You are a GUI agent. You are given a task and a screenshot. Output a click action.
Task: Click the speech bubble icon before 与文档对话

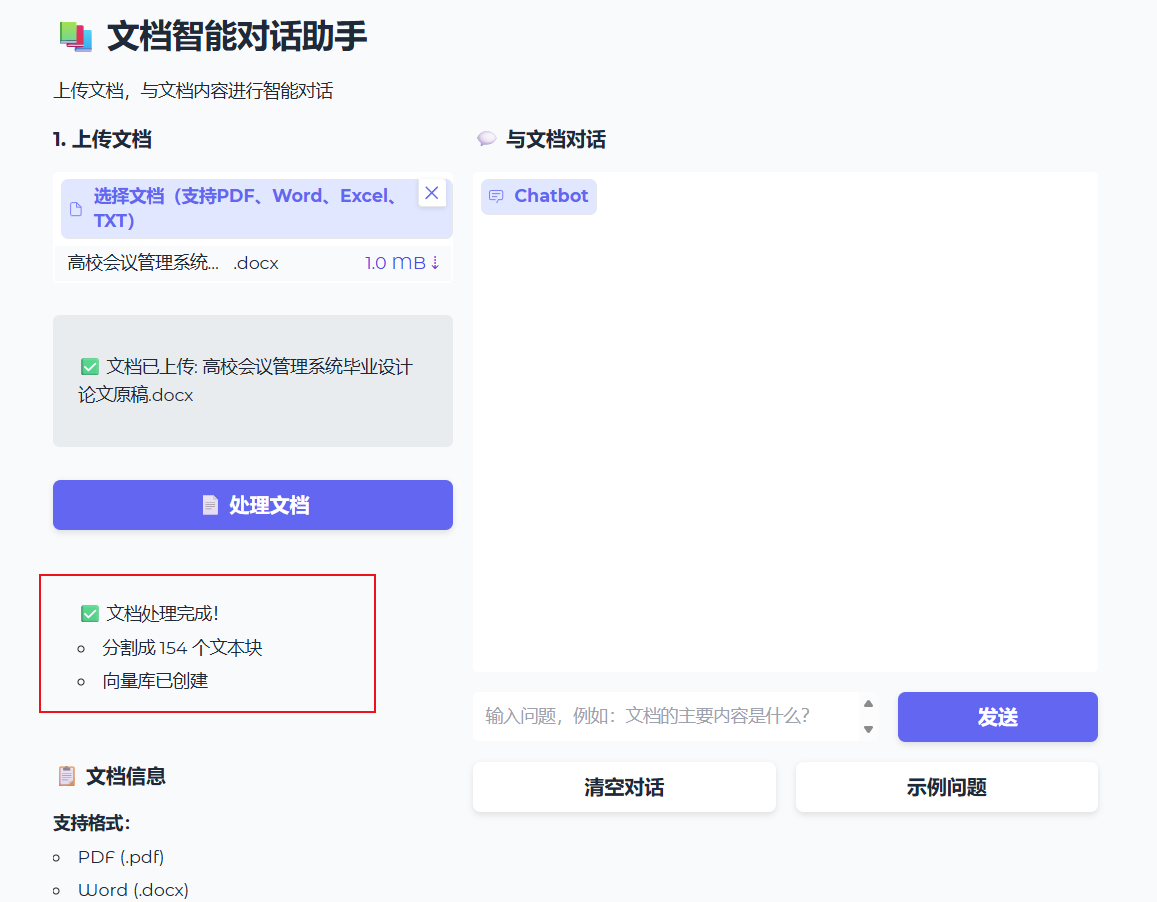(486, 139)
